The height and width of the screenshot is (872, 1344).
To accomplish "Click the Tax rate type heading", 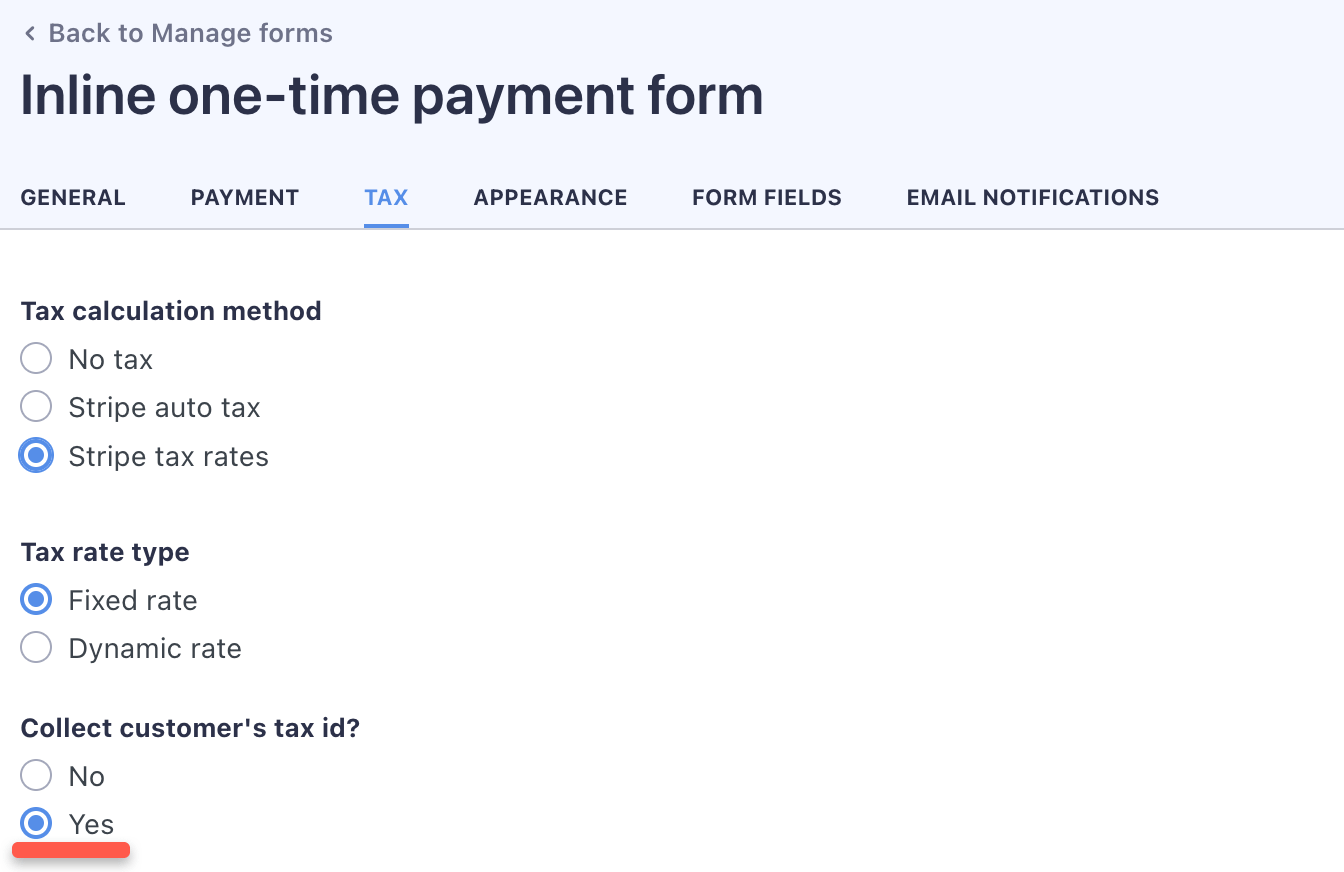I will [x=105, y=551].
